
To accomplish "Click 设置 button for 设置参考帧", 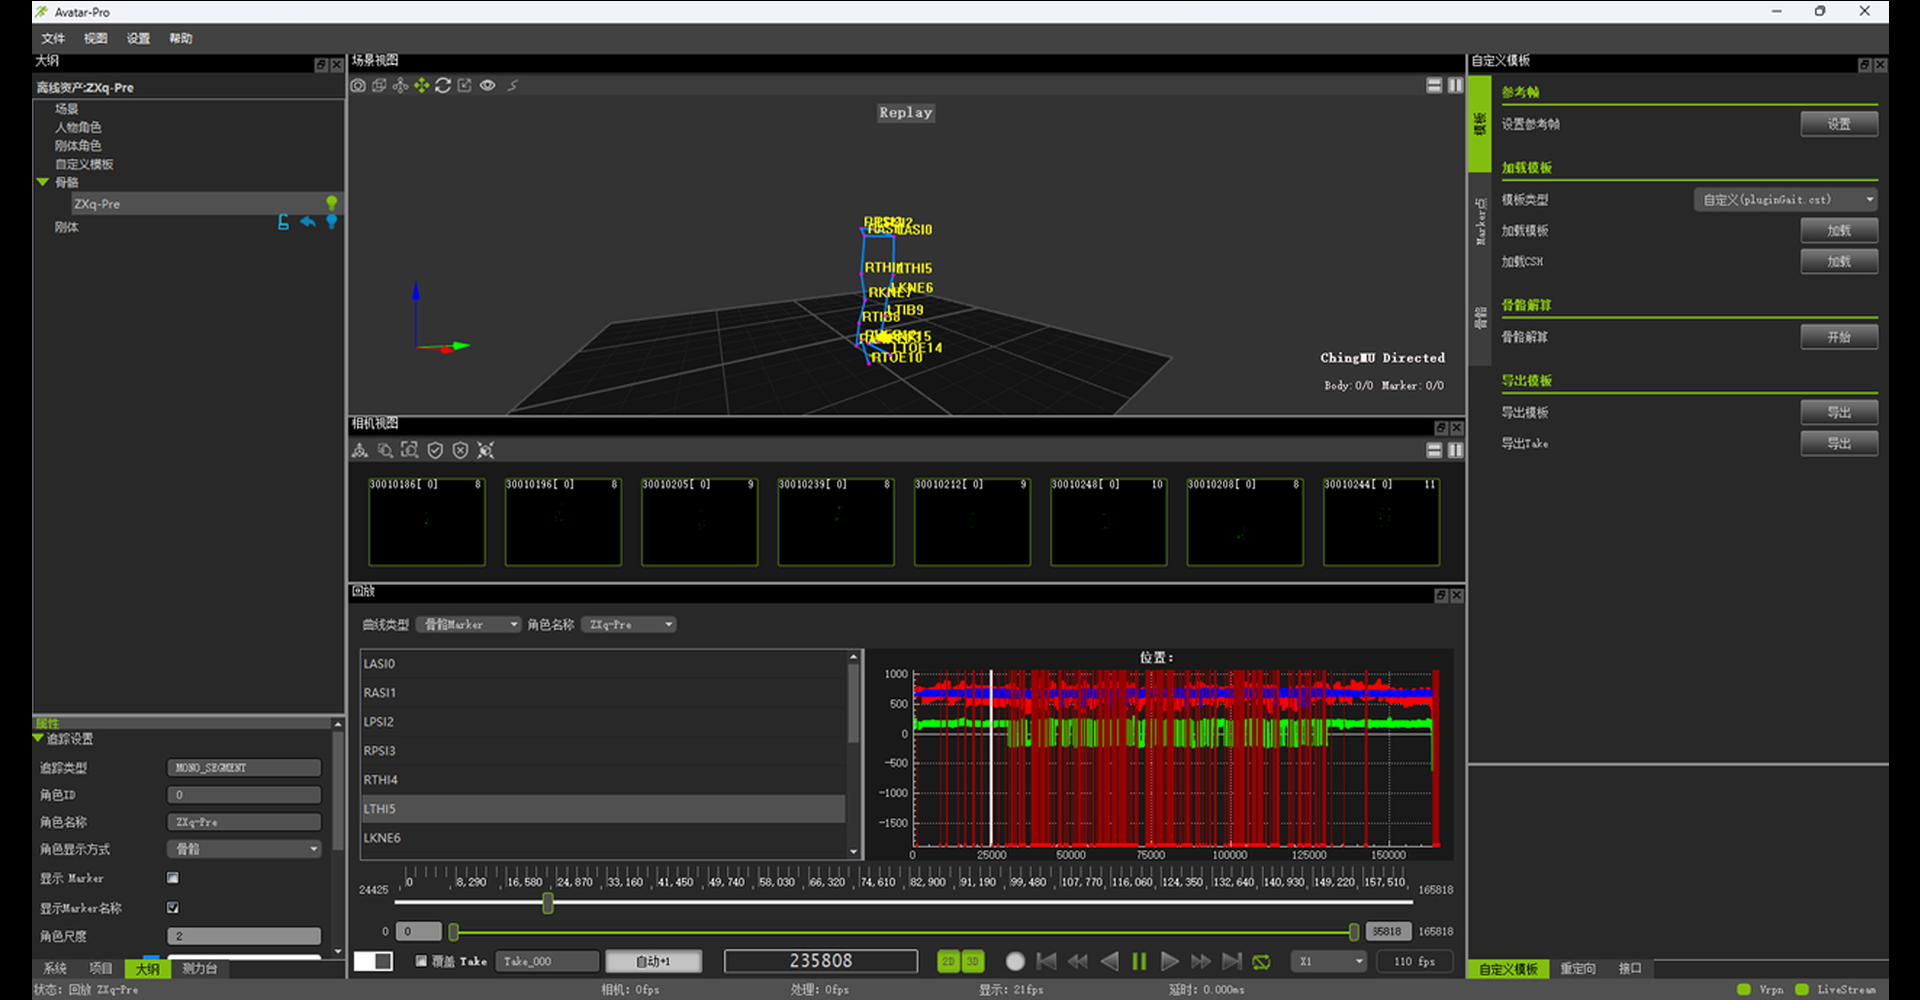I will point(1838,124).
